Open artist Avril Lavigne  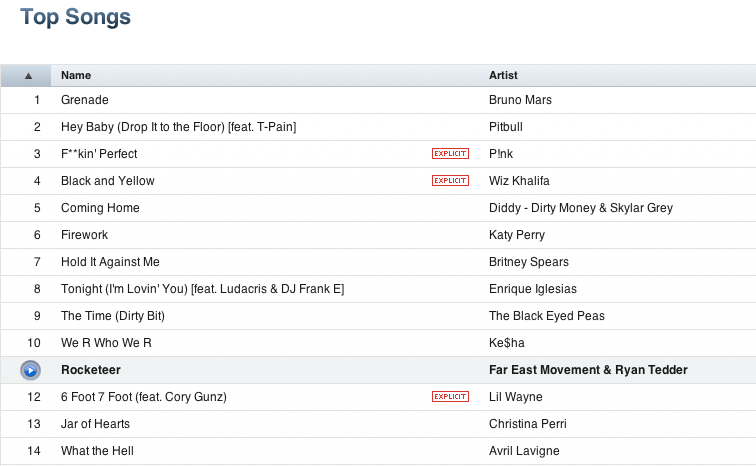tap(524, 451)
